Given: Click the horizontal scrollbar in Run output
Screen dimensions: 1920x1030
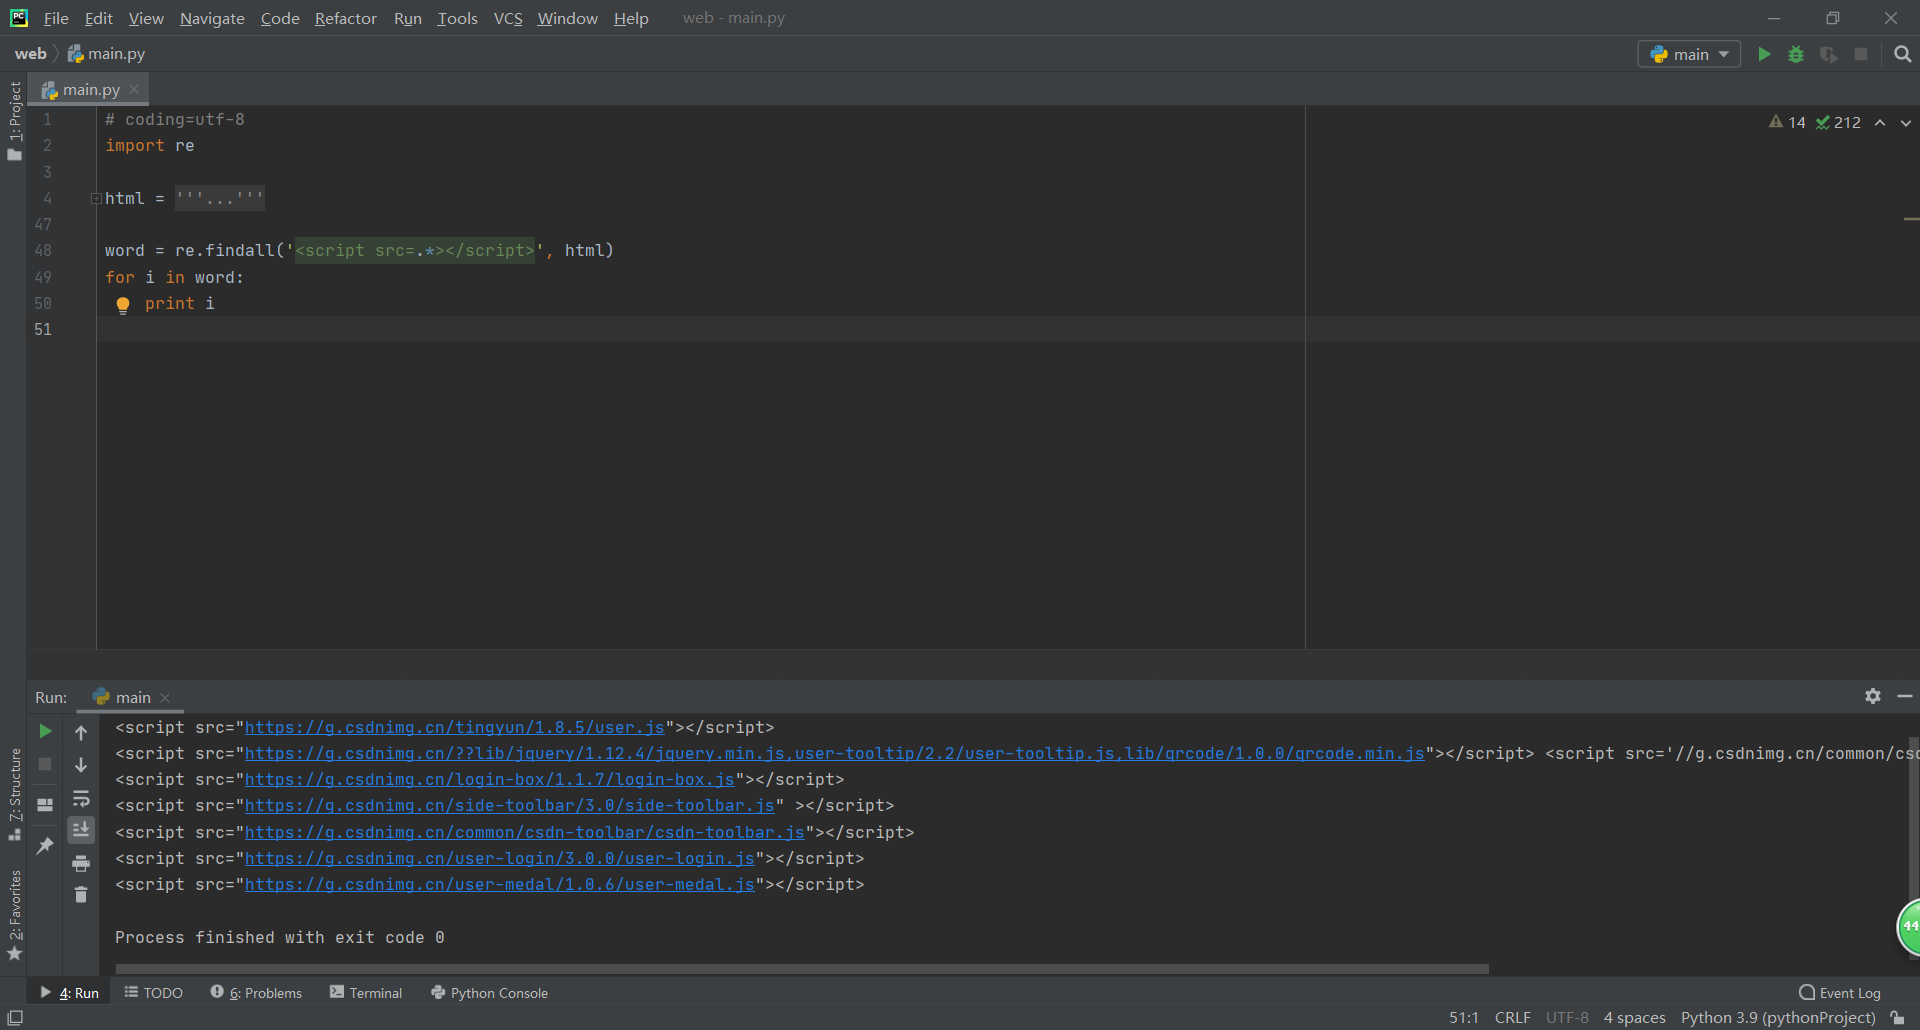Looking at the screenshot, I should coord(802,968).
